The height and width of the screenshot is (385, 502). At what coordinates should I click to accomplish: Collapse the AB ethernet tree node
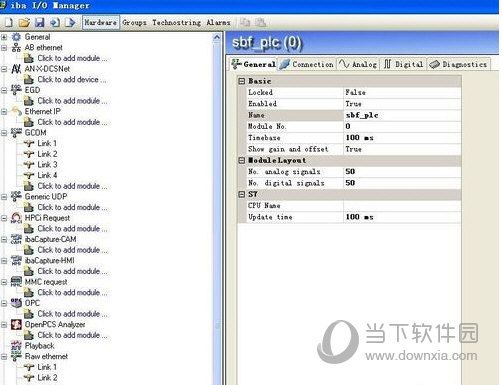[x=4, y=48]
